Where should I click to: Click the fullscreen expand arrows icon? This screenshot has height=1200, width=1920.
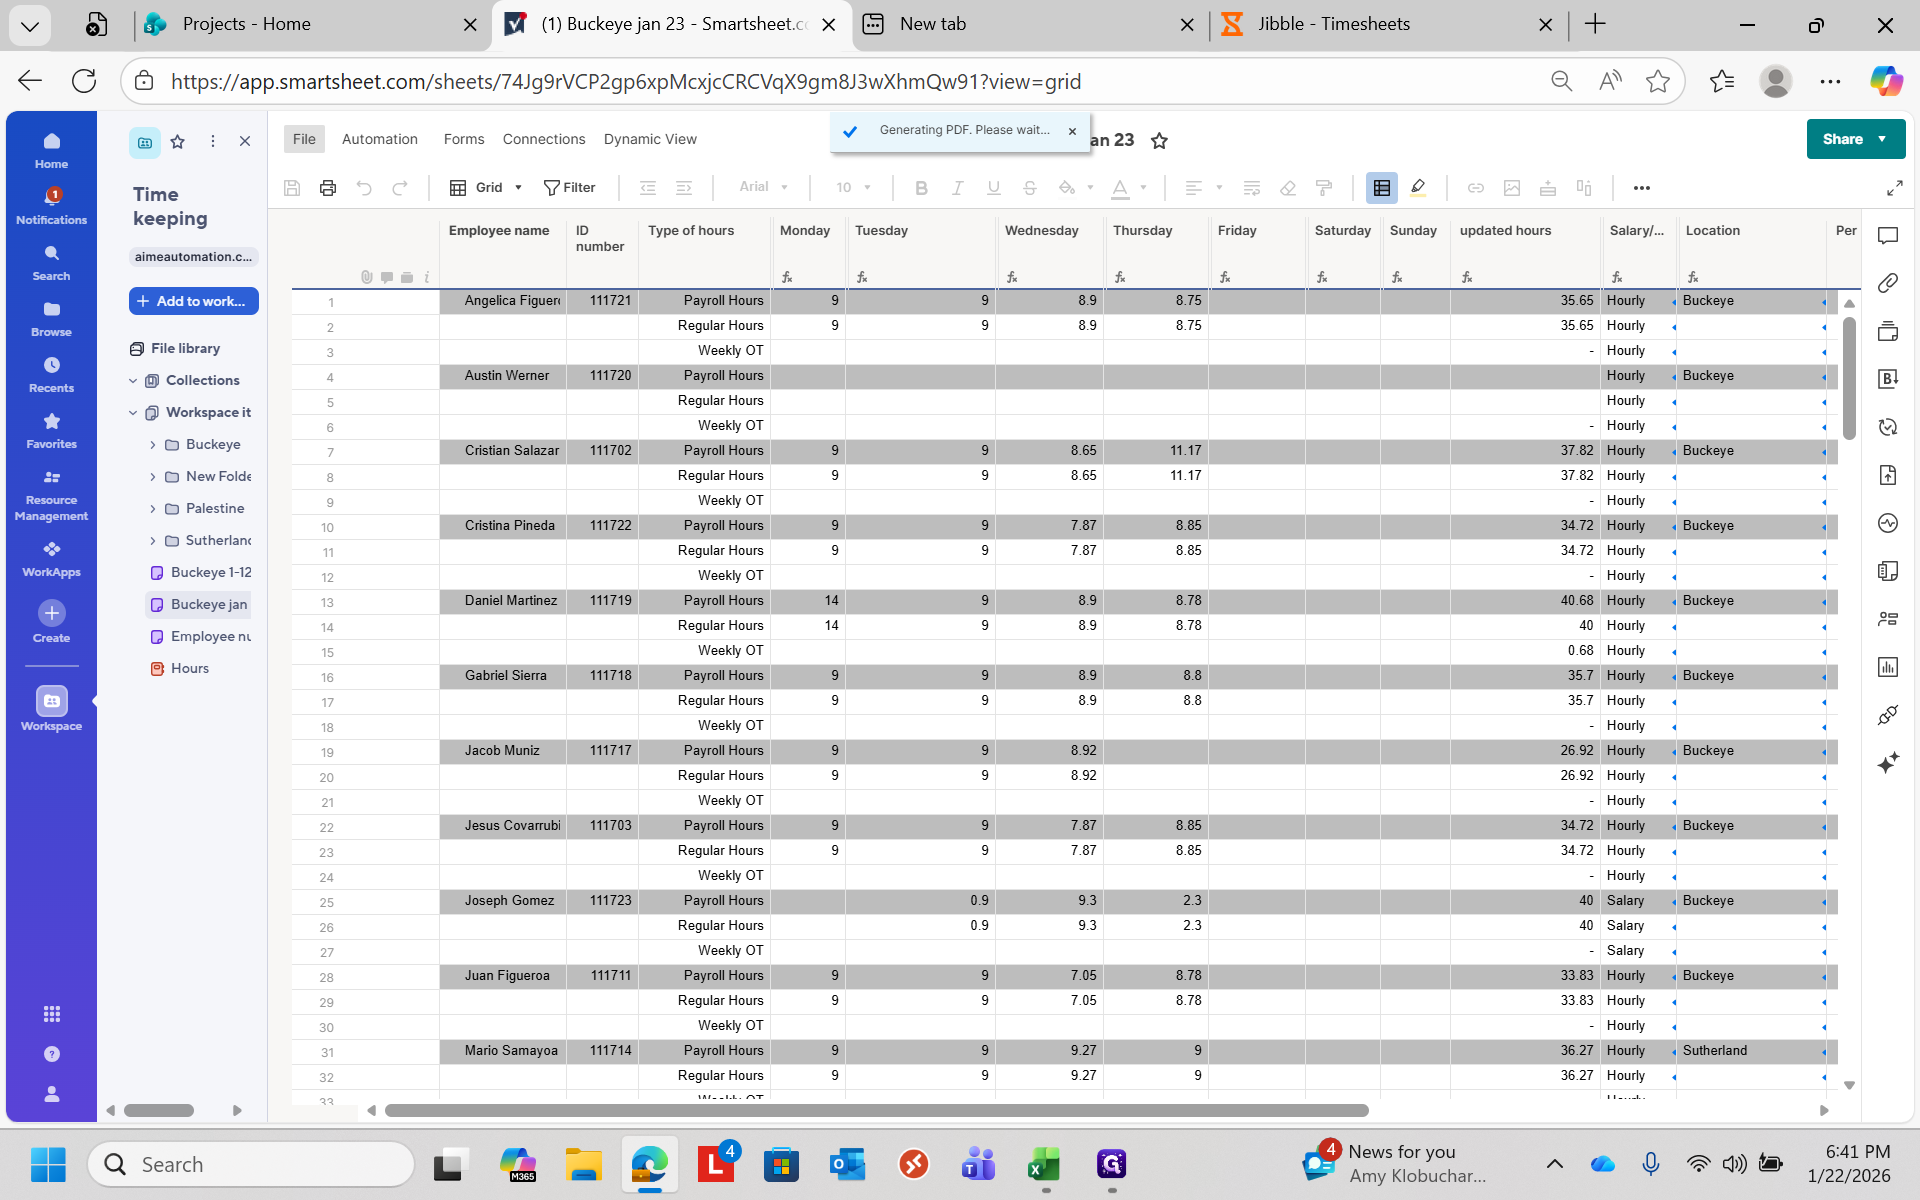pyautogui.click(x=1894, y=188)
